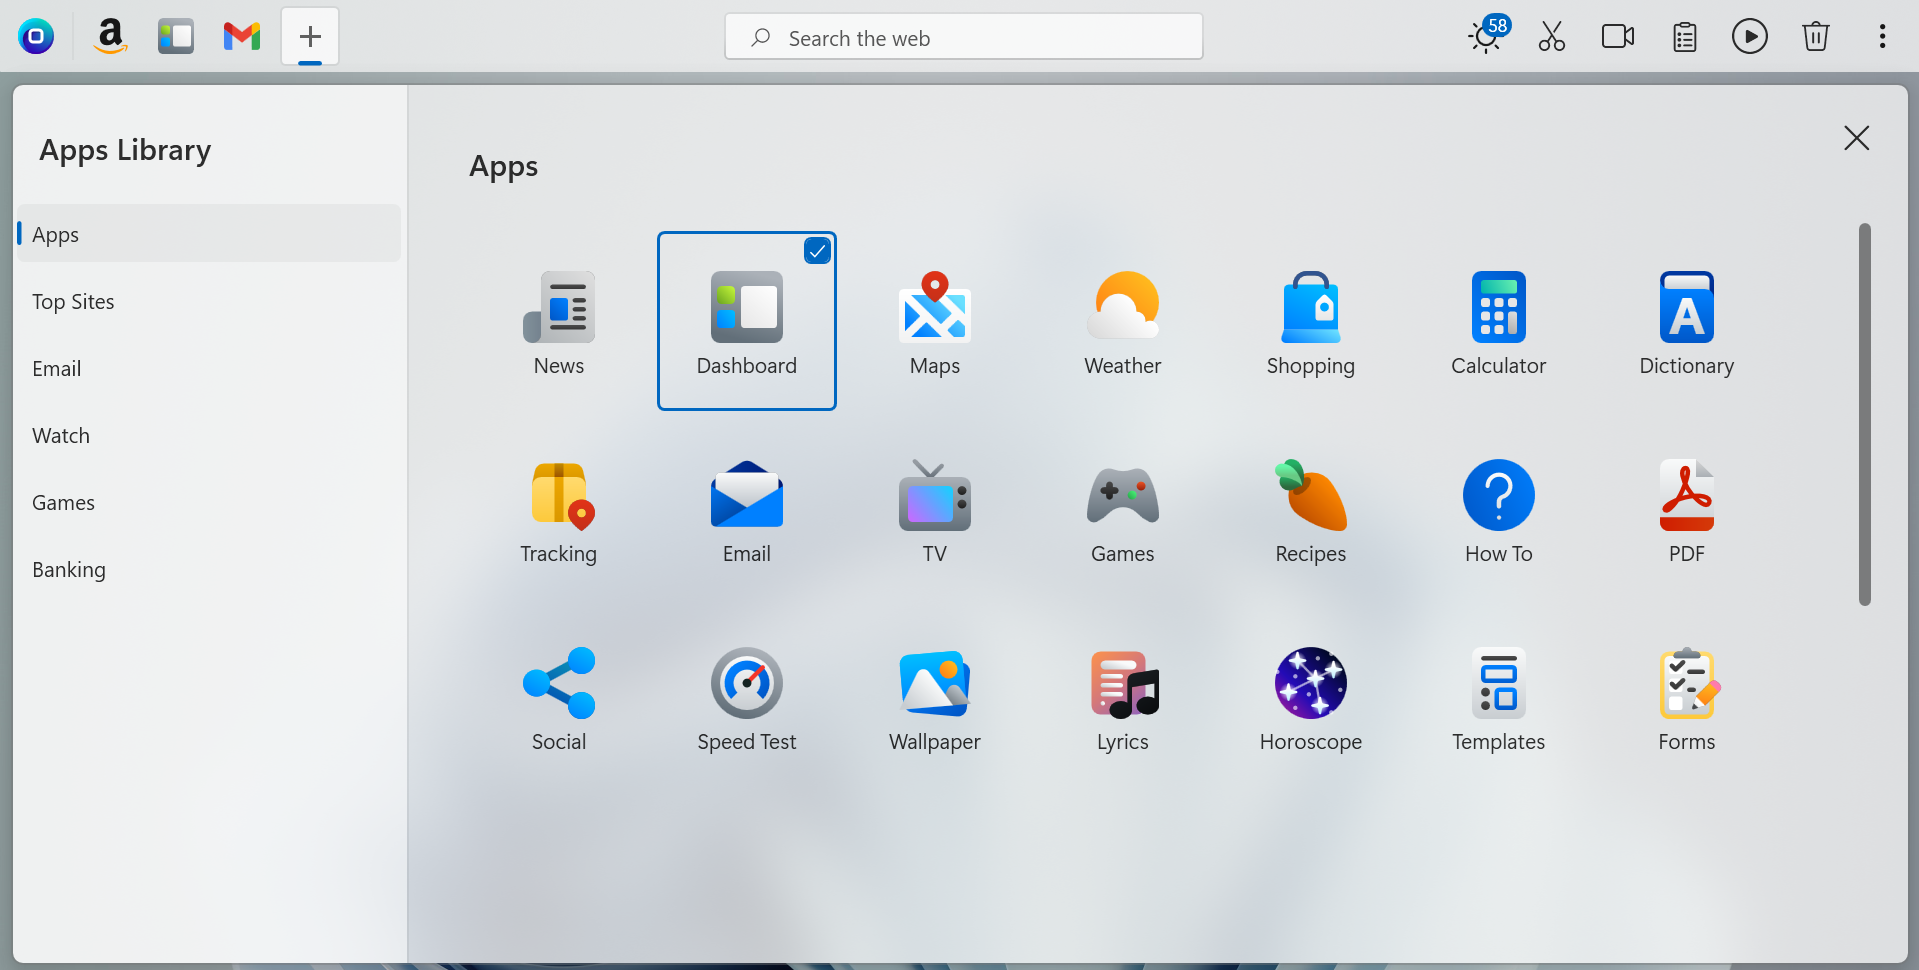This screenshot has height=970, width=1919.
Task: Select the Recipes app
Action: (1310, 510)
